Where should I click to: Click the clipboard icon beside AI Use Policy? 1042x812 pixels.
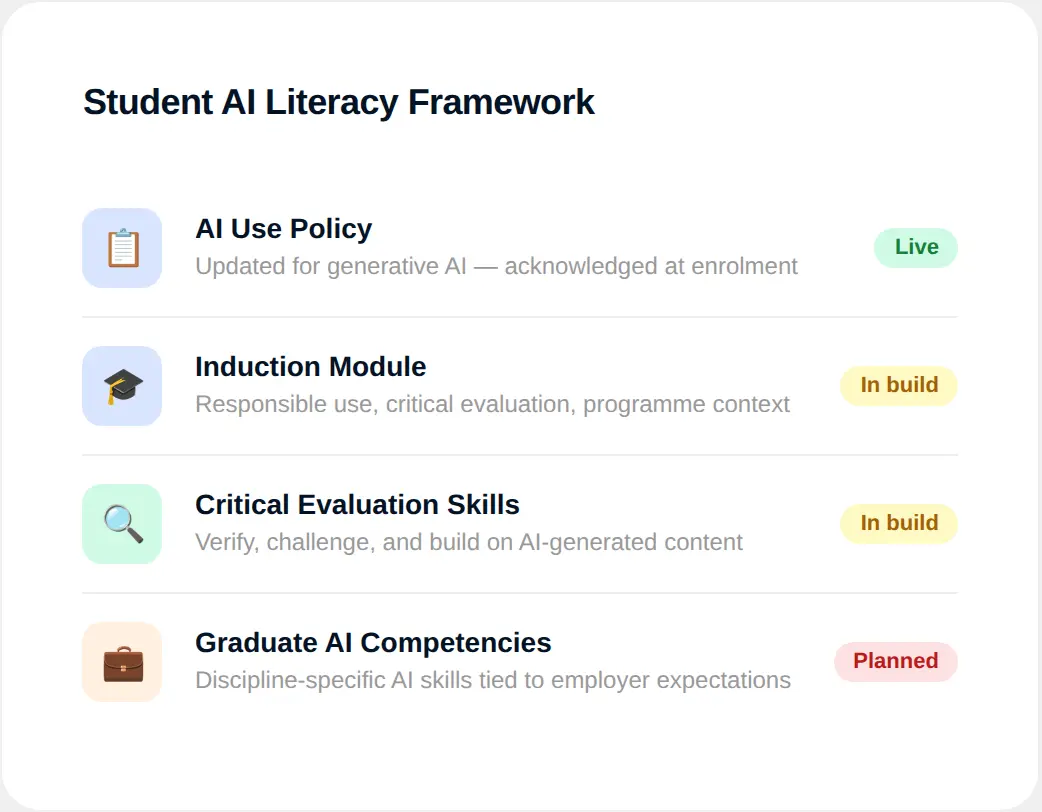click(122, 247)
